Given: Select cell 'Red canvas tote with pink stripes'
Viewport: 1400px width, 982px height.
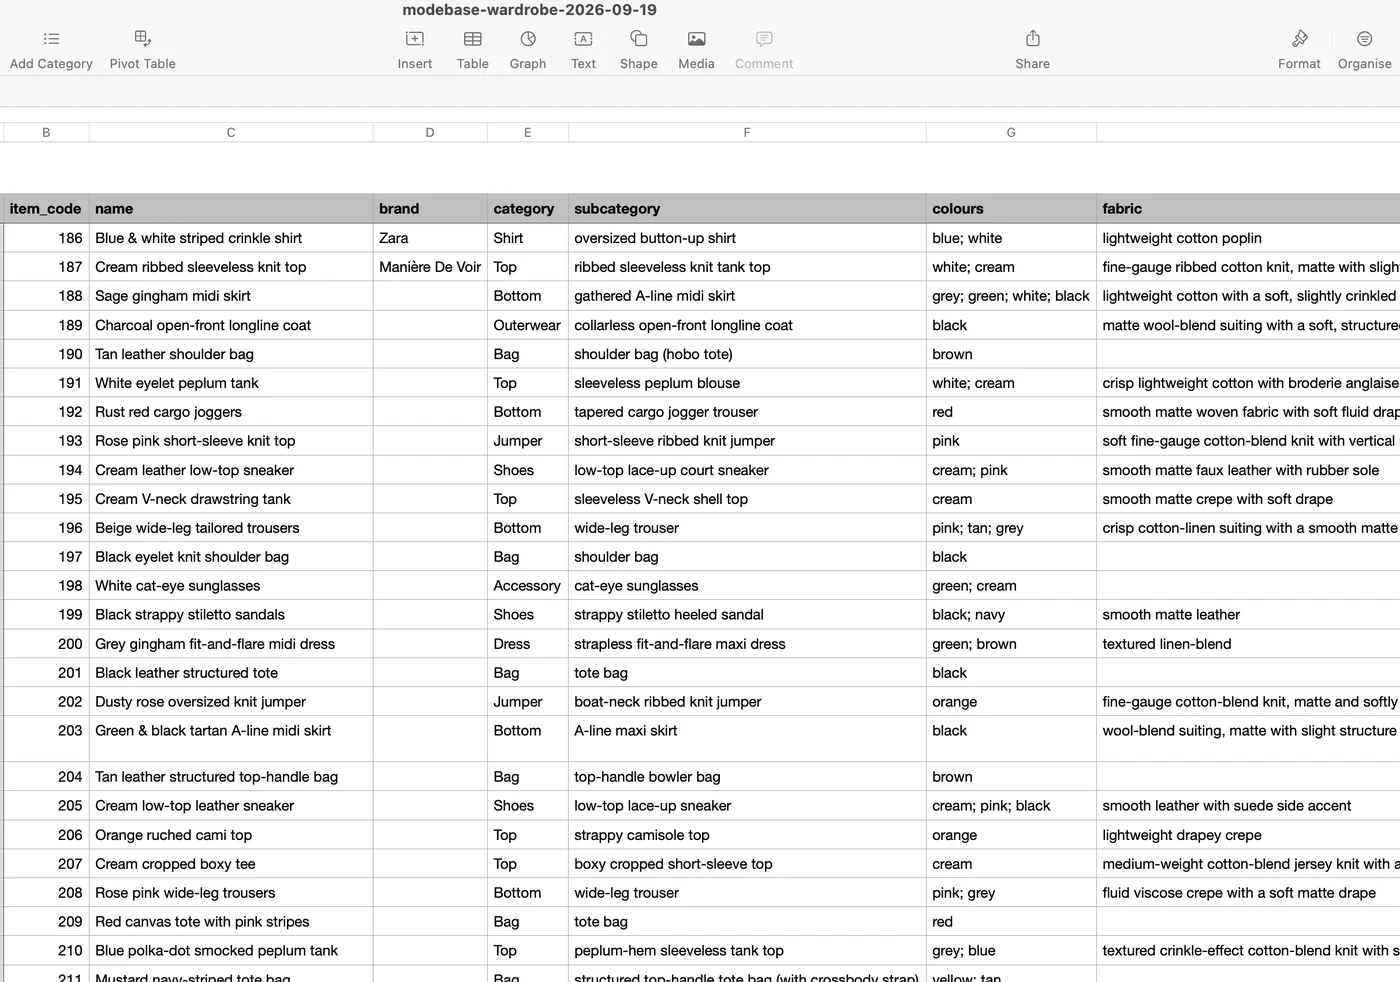Looking at the screenshot, I should [x=231, y=922].
